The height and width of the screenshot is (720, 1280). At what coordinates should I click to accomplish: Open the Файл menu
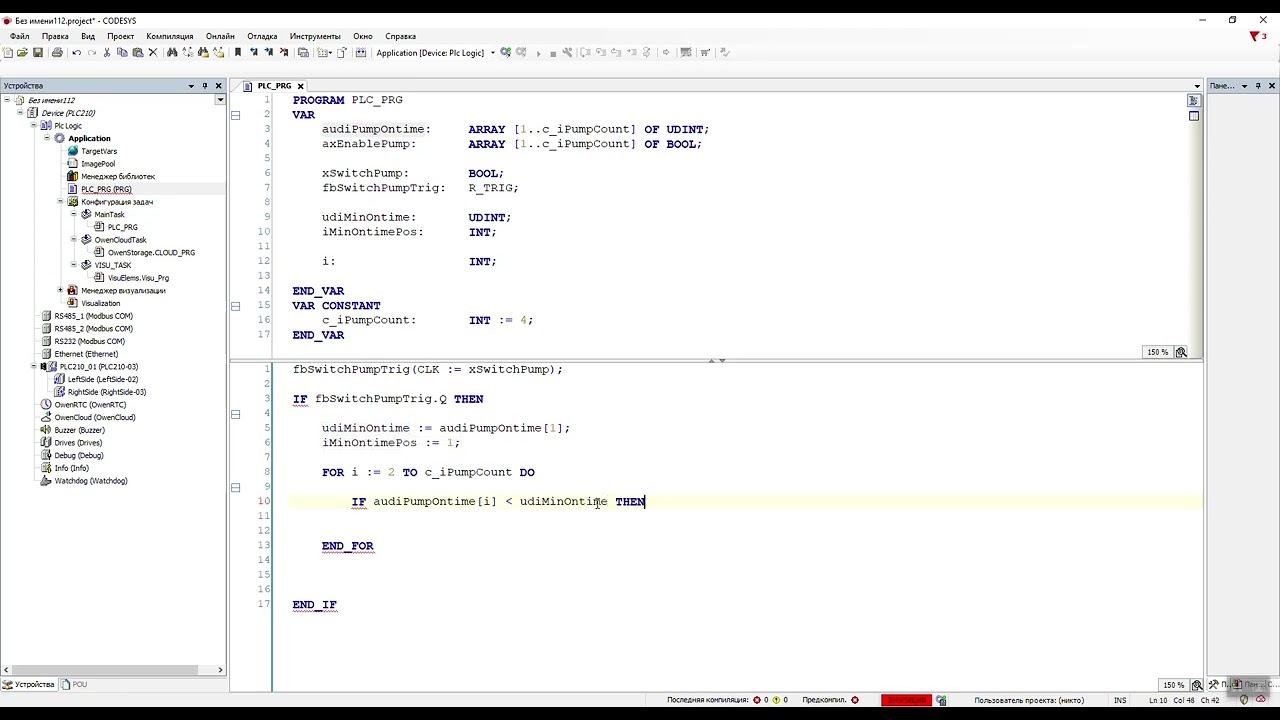[x=20, y=36]
